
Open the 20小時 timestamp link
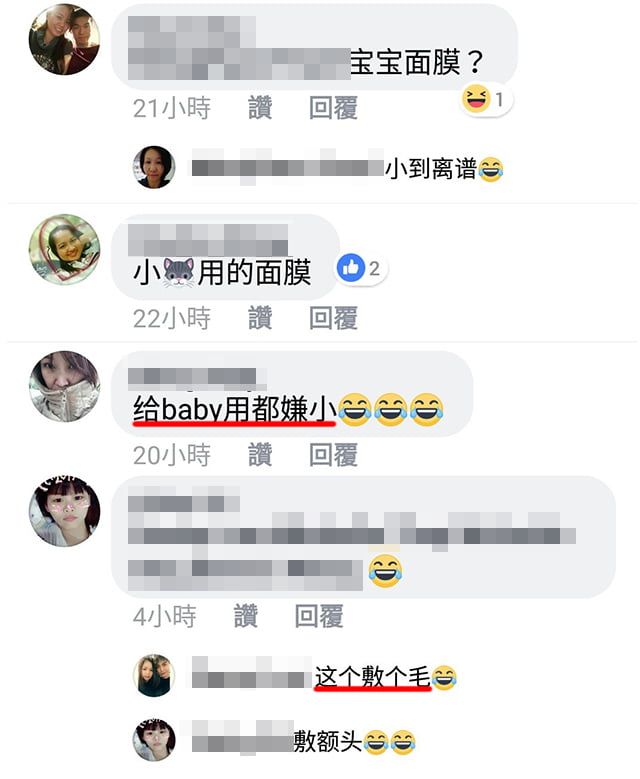pos(171,455)
